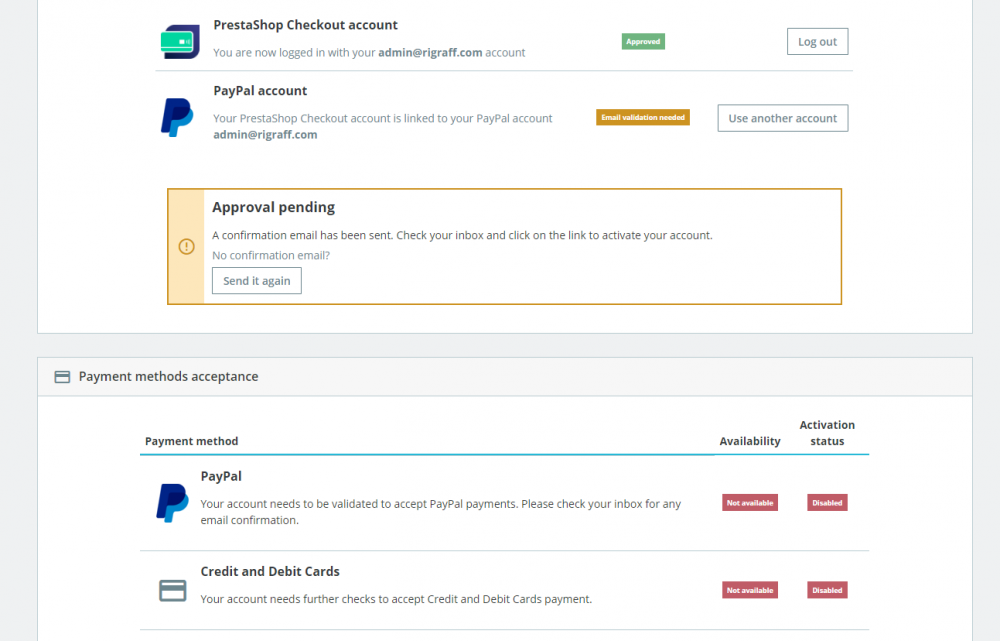Click the PayPal payment method title
1000x641 pixels.
pos(221,476)
